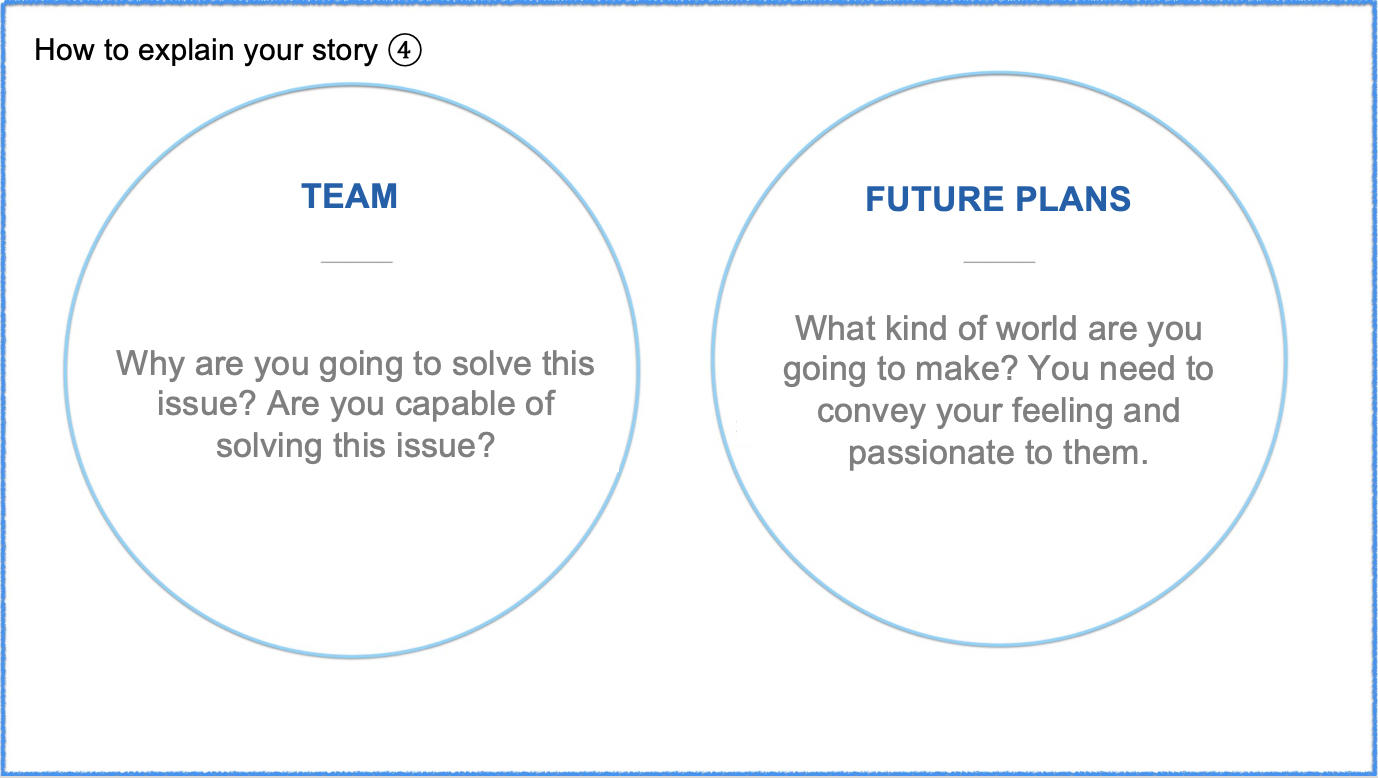Click the line 'passionate to them.'
This screenshot has height=778, width=1378.
[998, 453]
